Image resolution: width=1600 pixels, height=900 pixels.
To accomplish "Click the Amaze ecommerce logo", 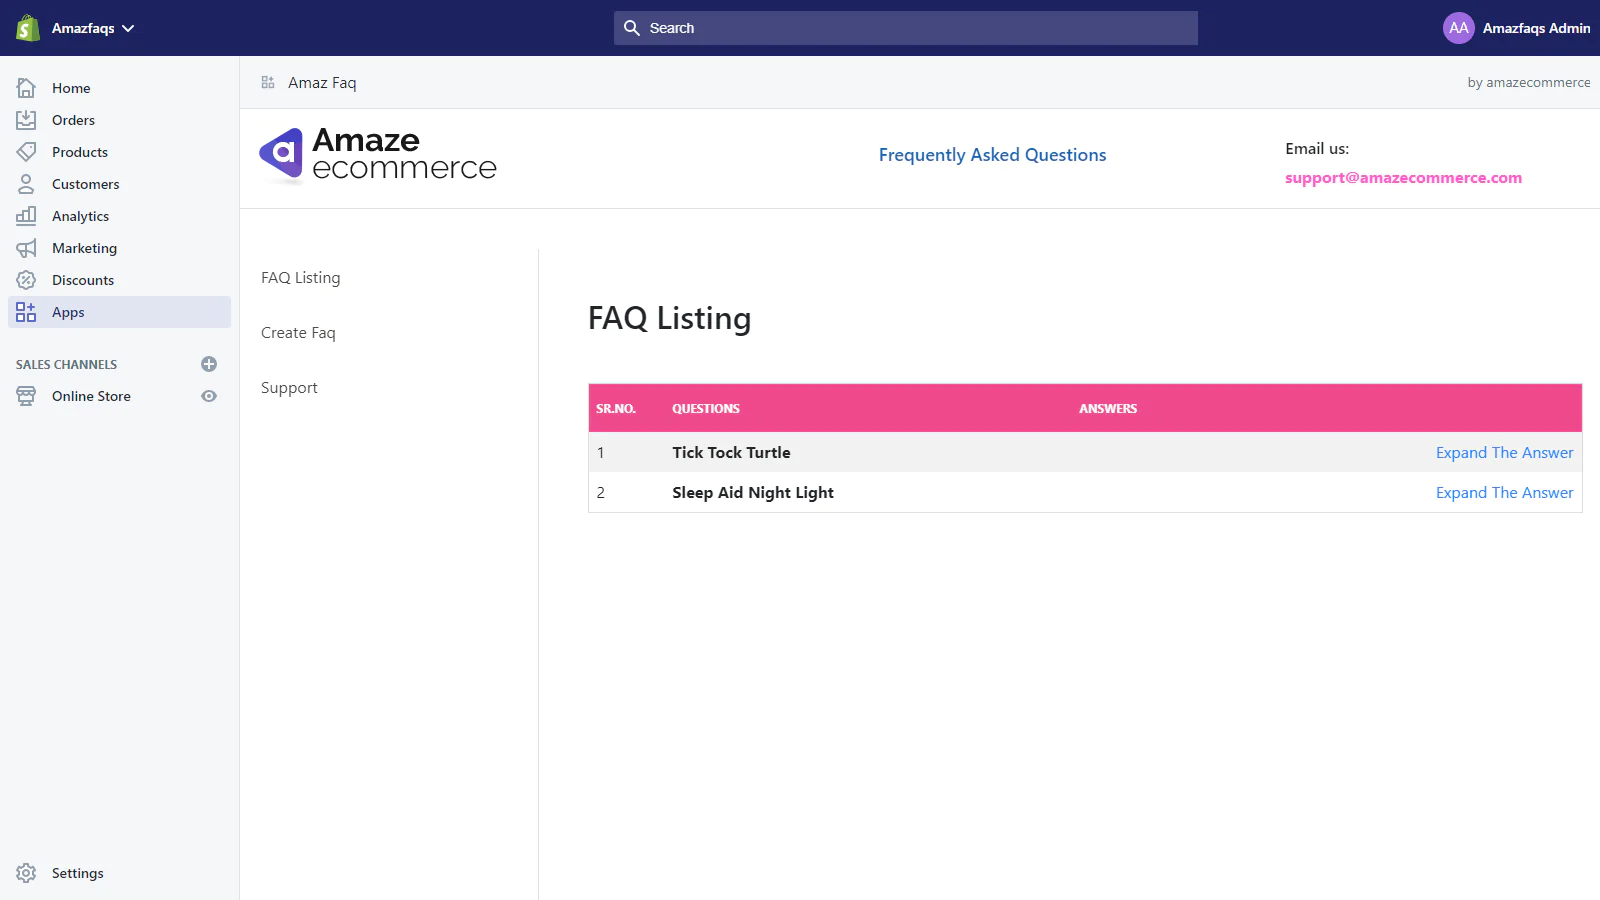I will pos(378,155).
